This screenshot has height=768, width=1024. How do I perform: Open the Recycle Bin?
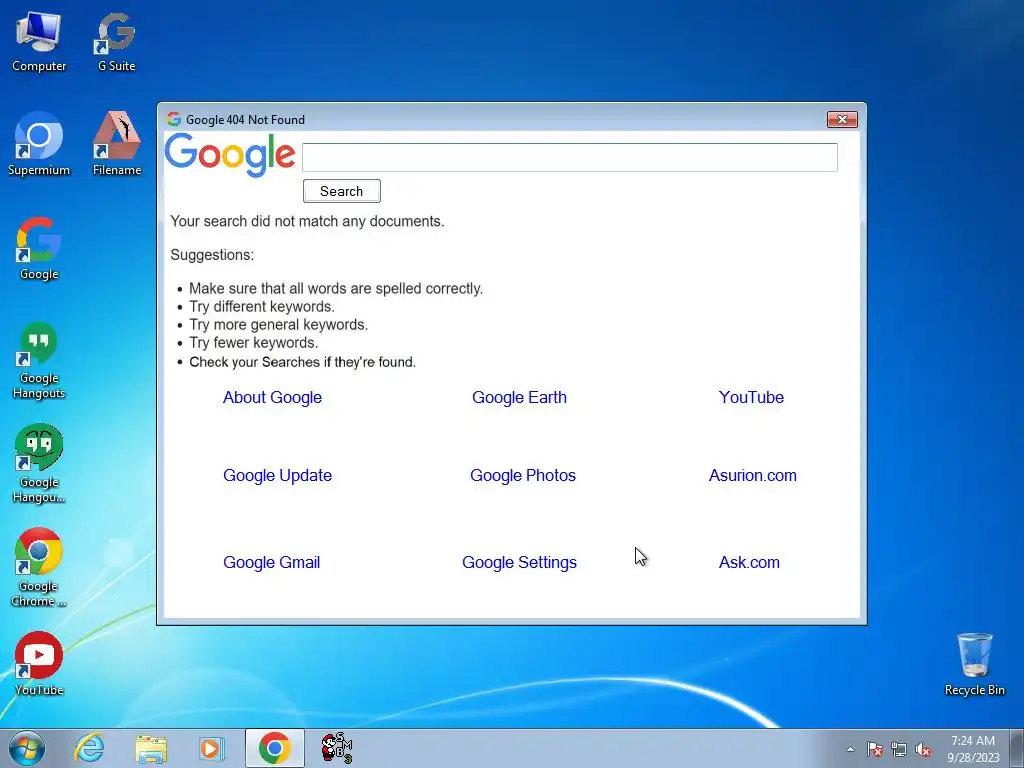click(974, 664)
